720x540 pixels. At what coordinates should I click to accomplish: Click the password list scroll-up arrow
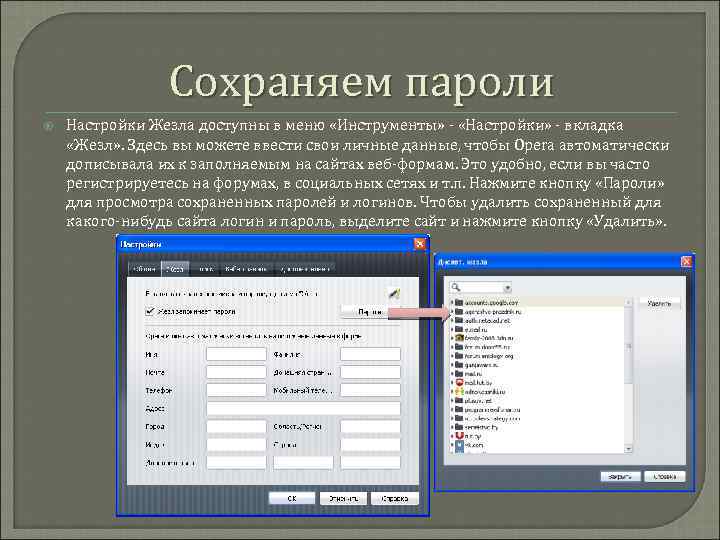point(629,302)
